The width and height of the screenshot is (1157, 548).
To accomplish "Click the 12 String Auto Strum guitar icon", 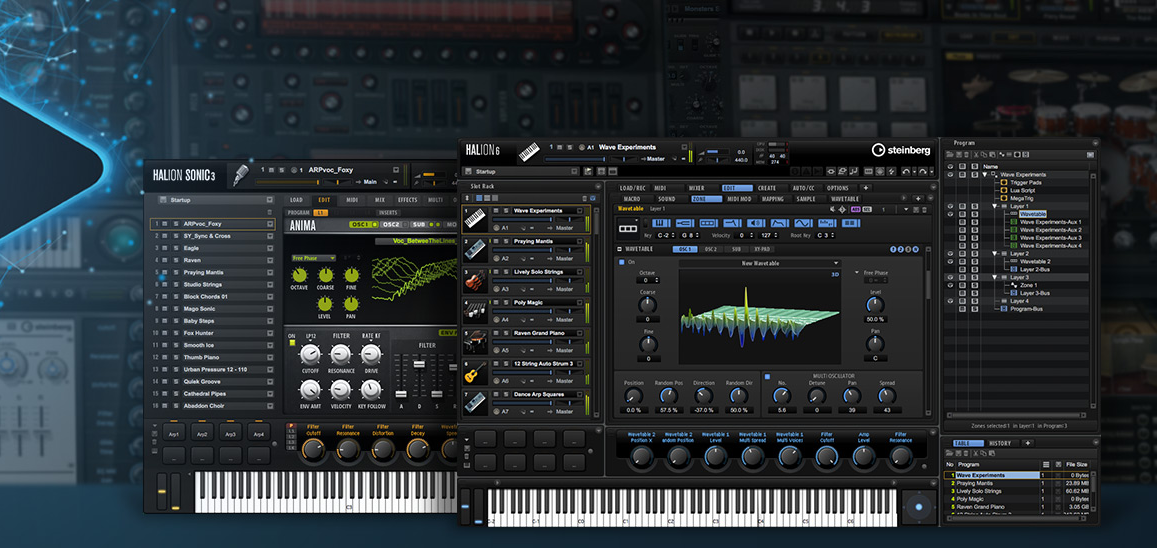I will point(475,372).
